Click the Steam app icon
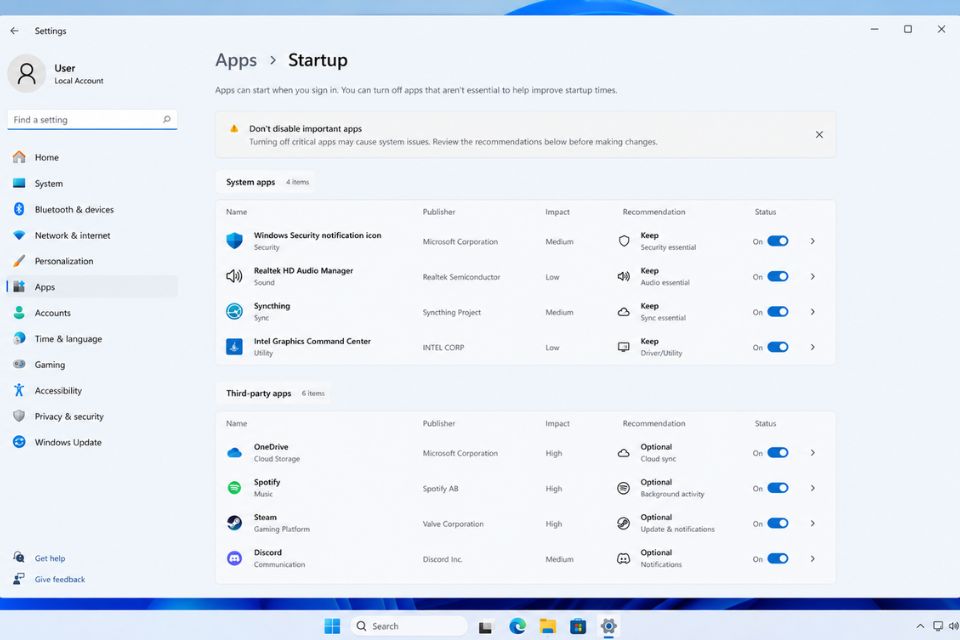This screenshot has height=640, width=960. coord(234,523)
